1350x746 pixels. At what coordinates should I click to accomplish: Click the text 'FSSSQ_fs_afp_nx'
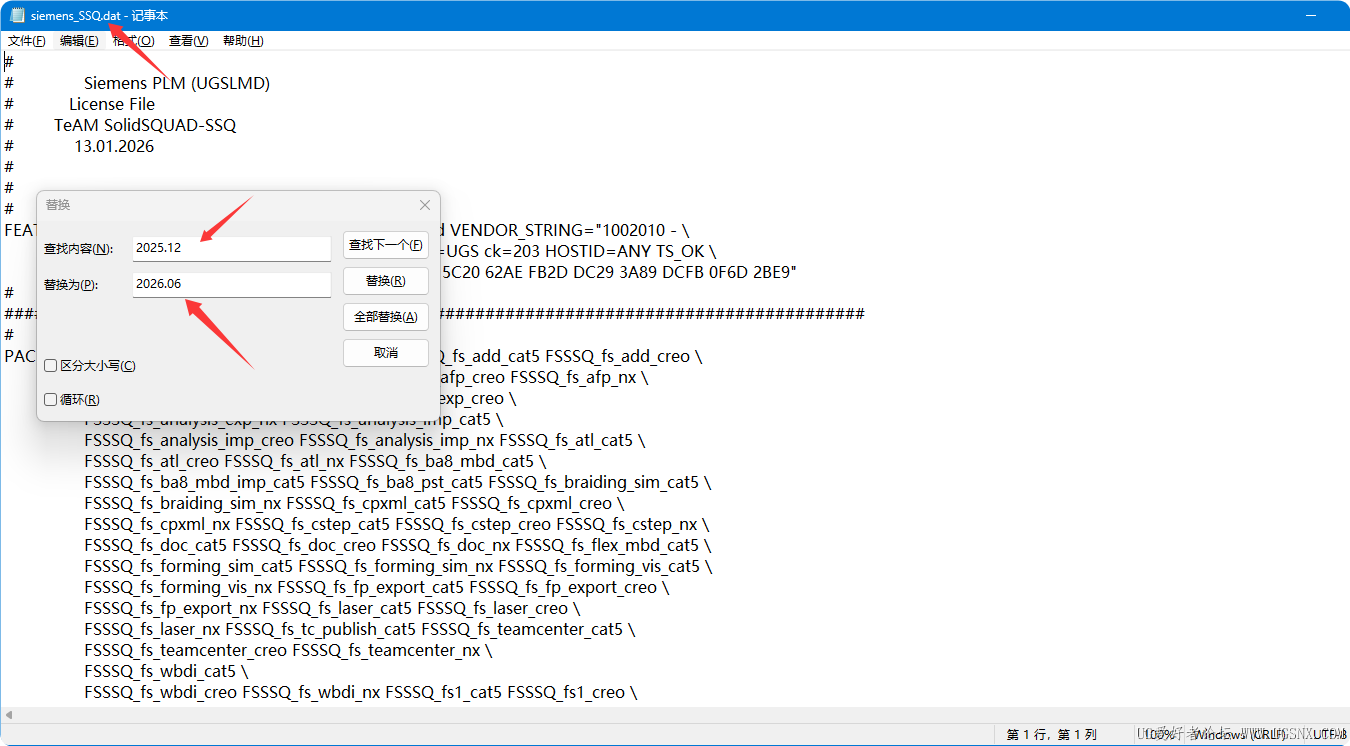(x=573, y=377)
